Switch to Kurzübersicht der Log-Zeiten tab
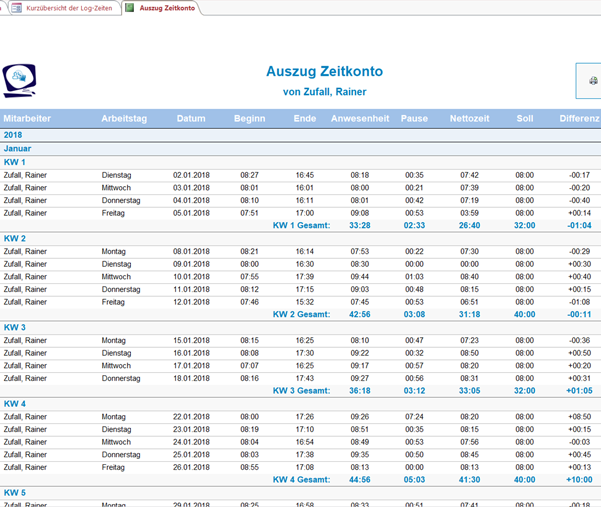The height and width of the screenshot is (507, 601). pos(64,8)
